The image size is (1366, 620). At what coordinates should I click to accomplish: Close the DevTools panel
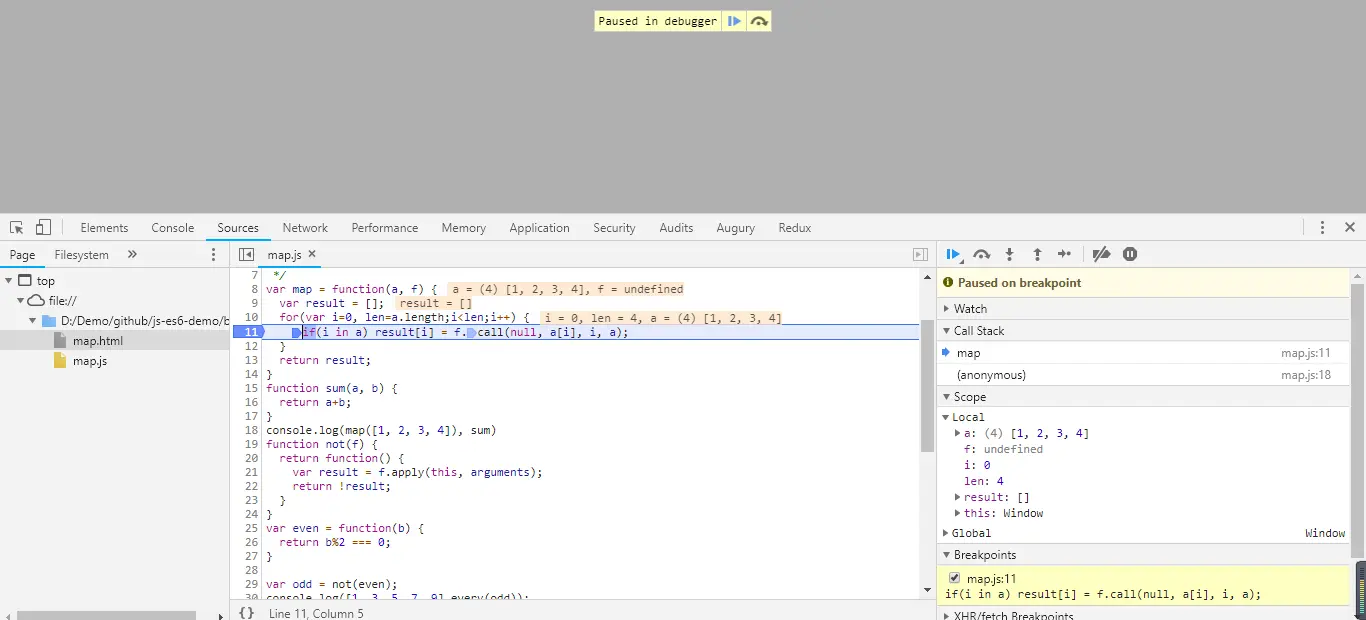coord(1350,228)
